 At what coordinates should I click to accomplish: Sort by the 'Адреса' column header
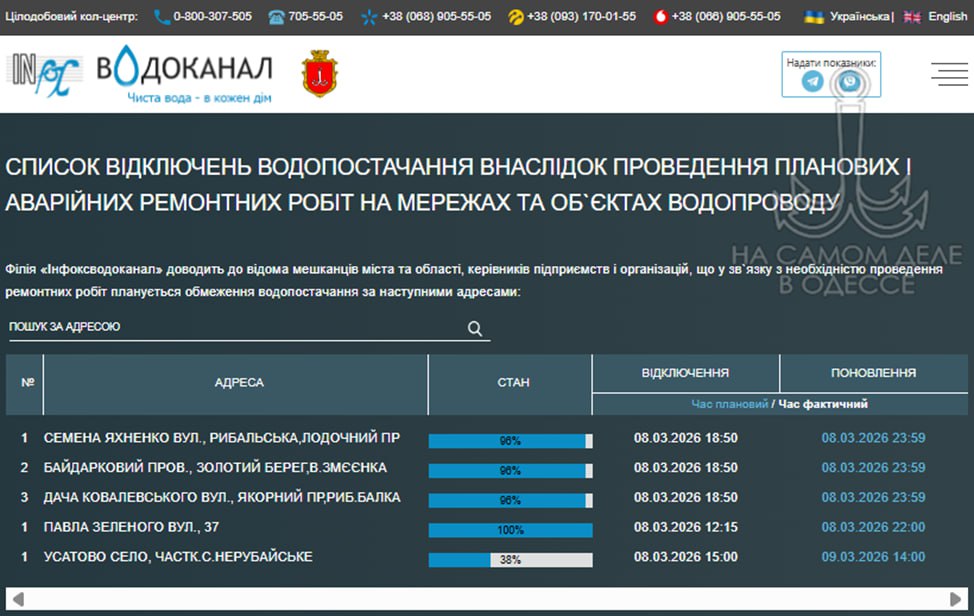coord(239,383)
